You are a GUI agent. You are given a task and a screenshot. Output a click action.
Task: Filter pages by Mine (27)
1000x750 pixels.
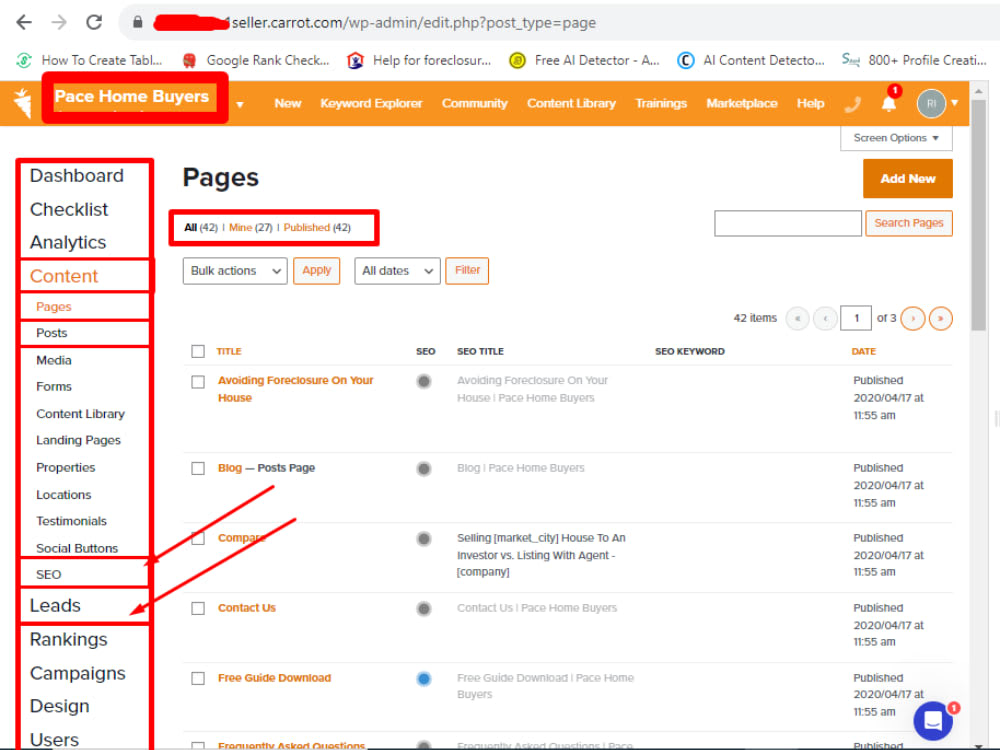click(x=251, y=228)
